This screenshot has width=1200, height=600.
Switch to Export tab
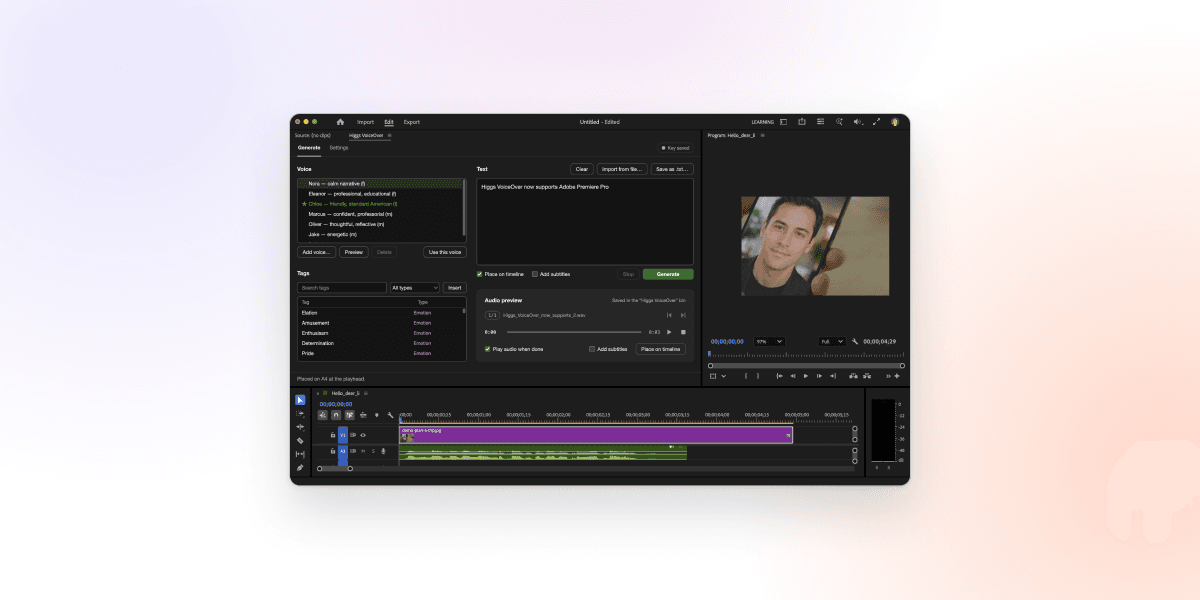[x=412, y=122]
